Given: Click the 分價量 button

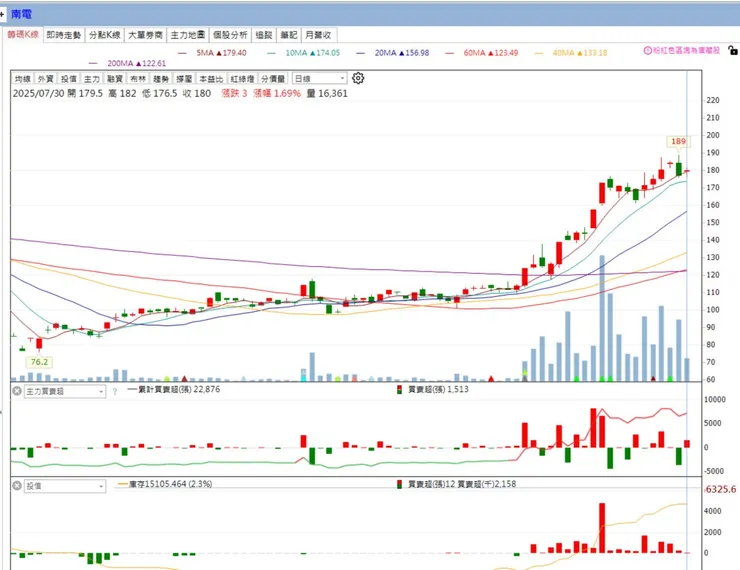Looking at the screenshot, I should tap(273, 79).
